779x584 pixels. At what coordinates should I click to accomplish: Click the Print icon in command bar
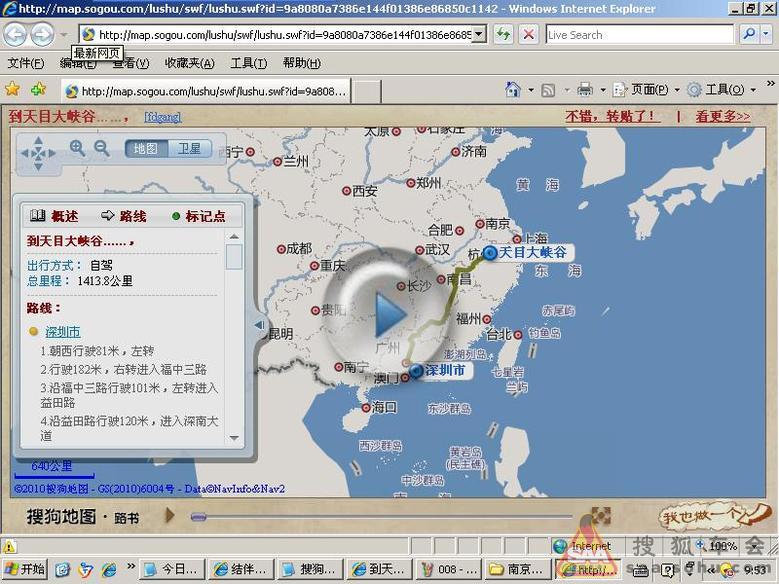coord(585,90)
